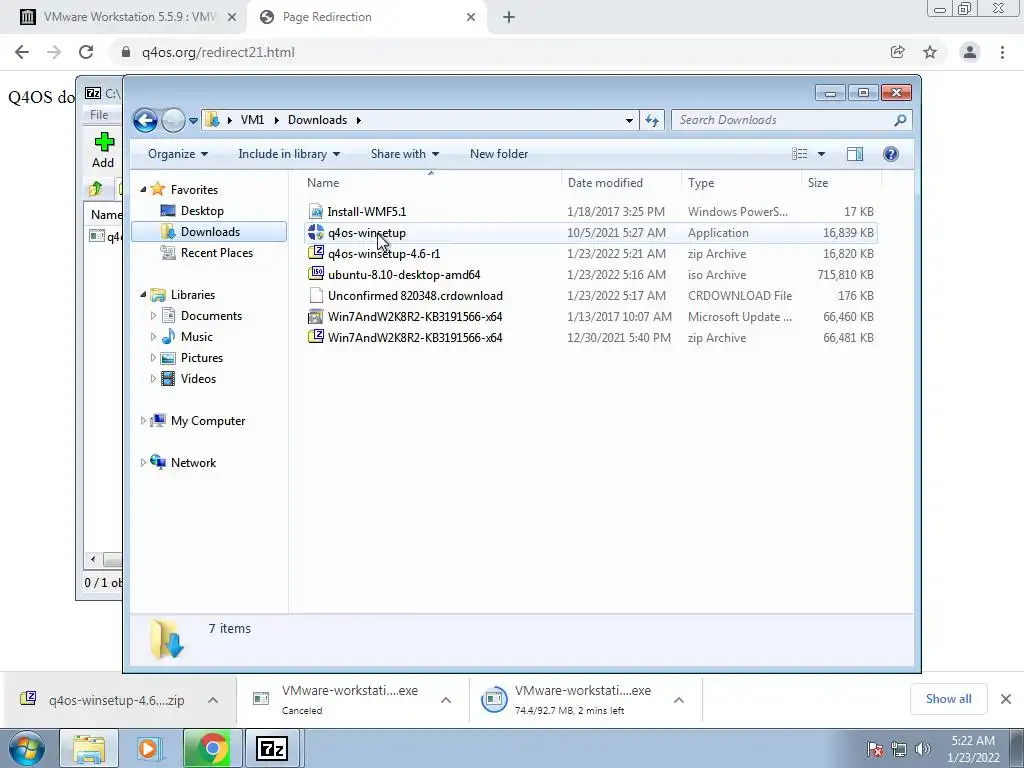This screenshot has width=1024, height=768.
Task: Open Network in navigation pane
Action: coord(193,463)
